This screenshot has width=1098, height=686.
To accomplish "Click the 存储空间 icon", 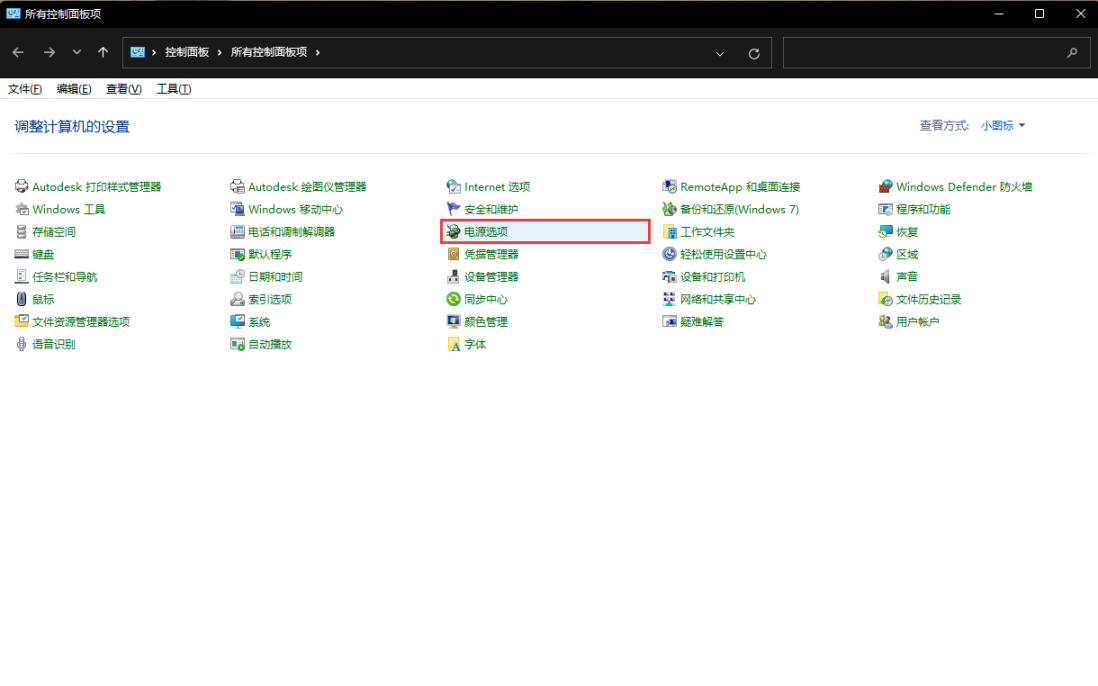I will (22, 232).
